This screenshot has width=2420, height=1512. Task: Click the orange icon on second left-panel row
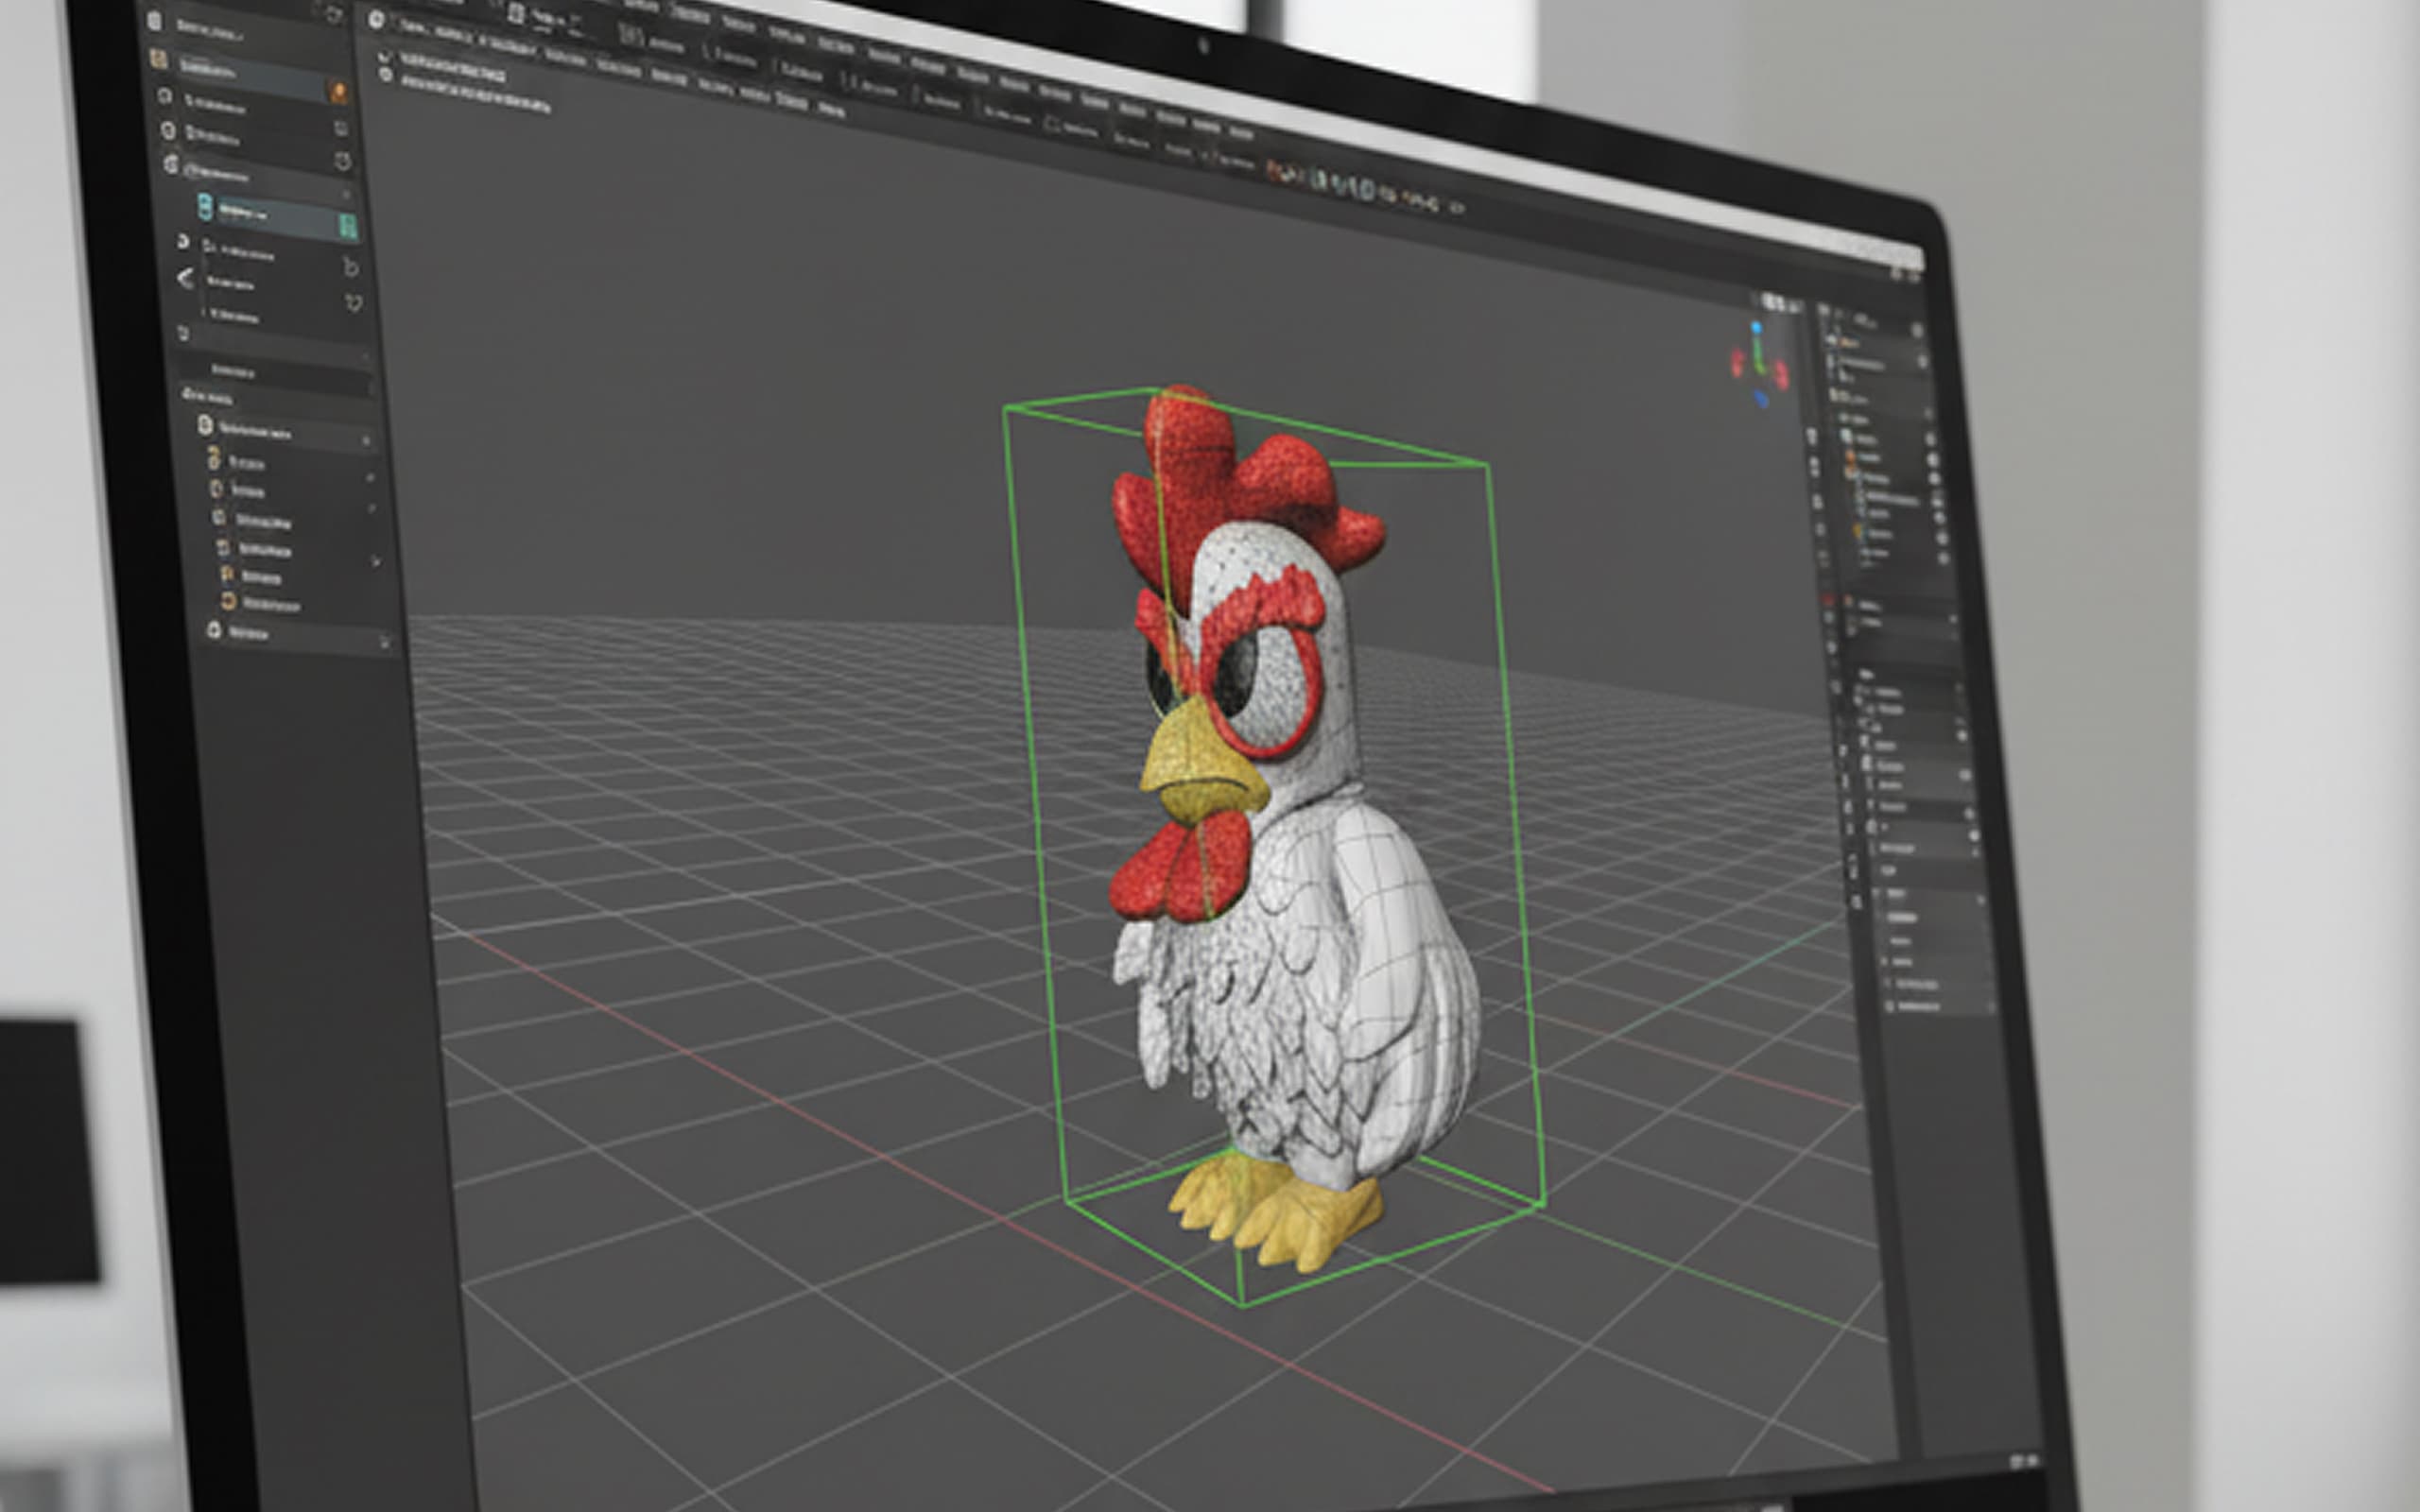point(339,92)
